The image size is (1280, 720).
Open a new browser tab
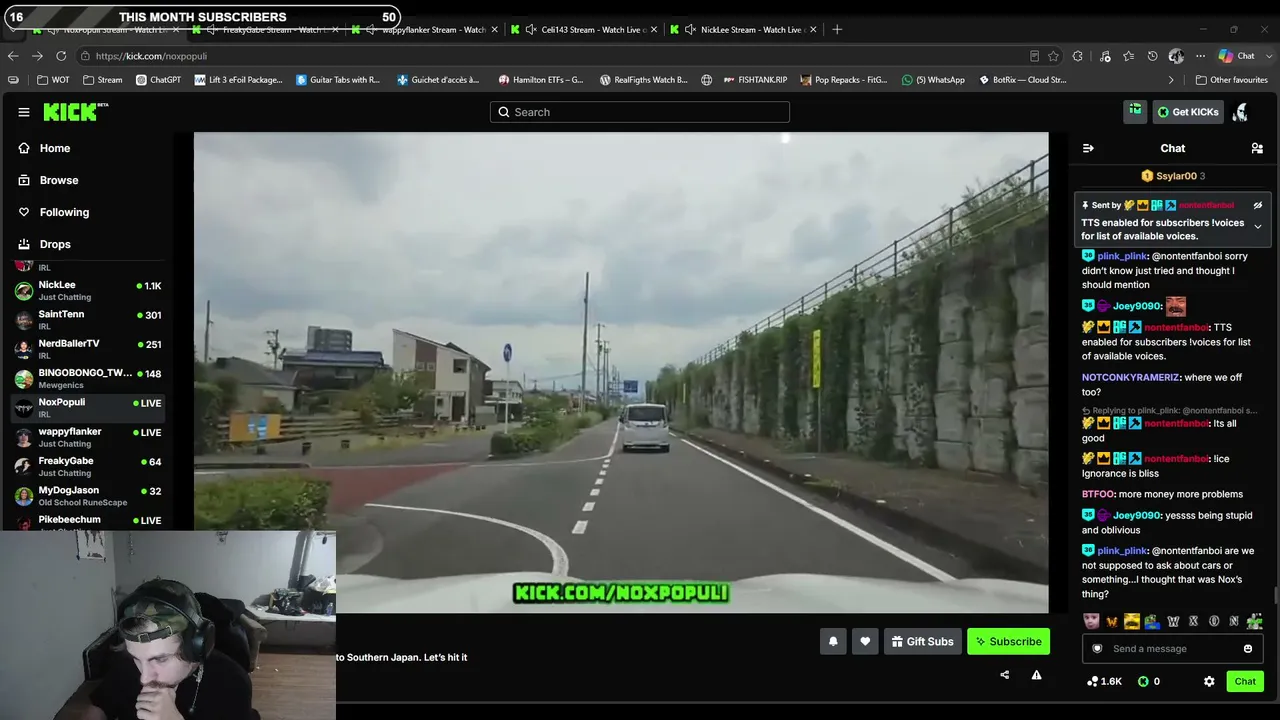click(837, 30)
